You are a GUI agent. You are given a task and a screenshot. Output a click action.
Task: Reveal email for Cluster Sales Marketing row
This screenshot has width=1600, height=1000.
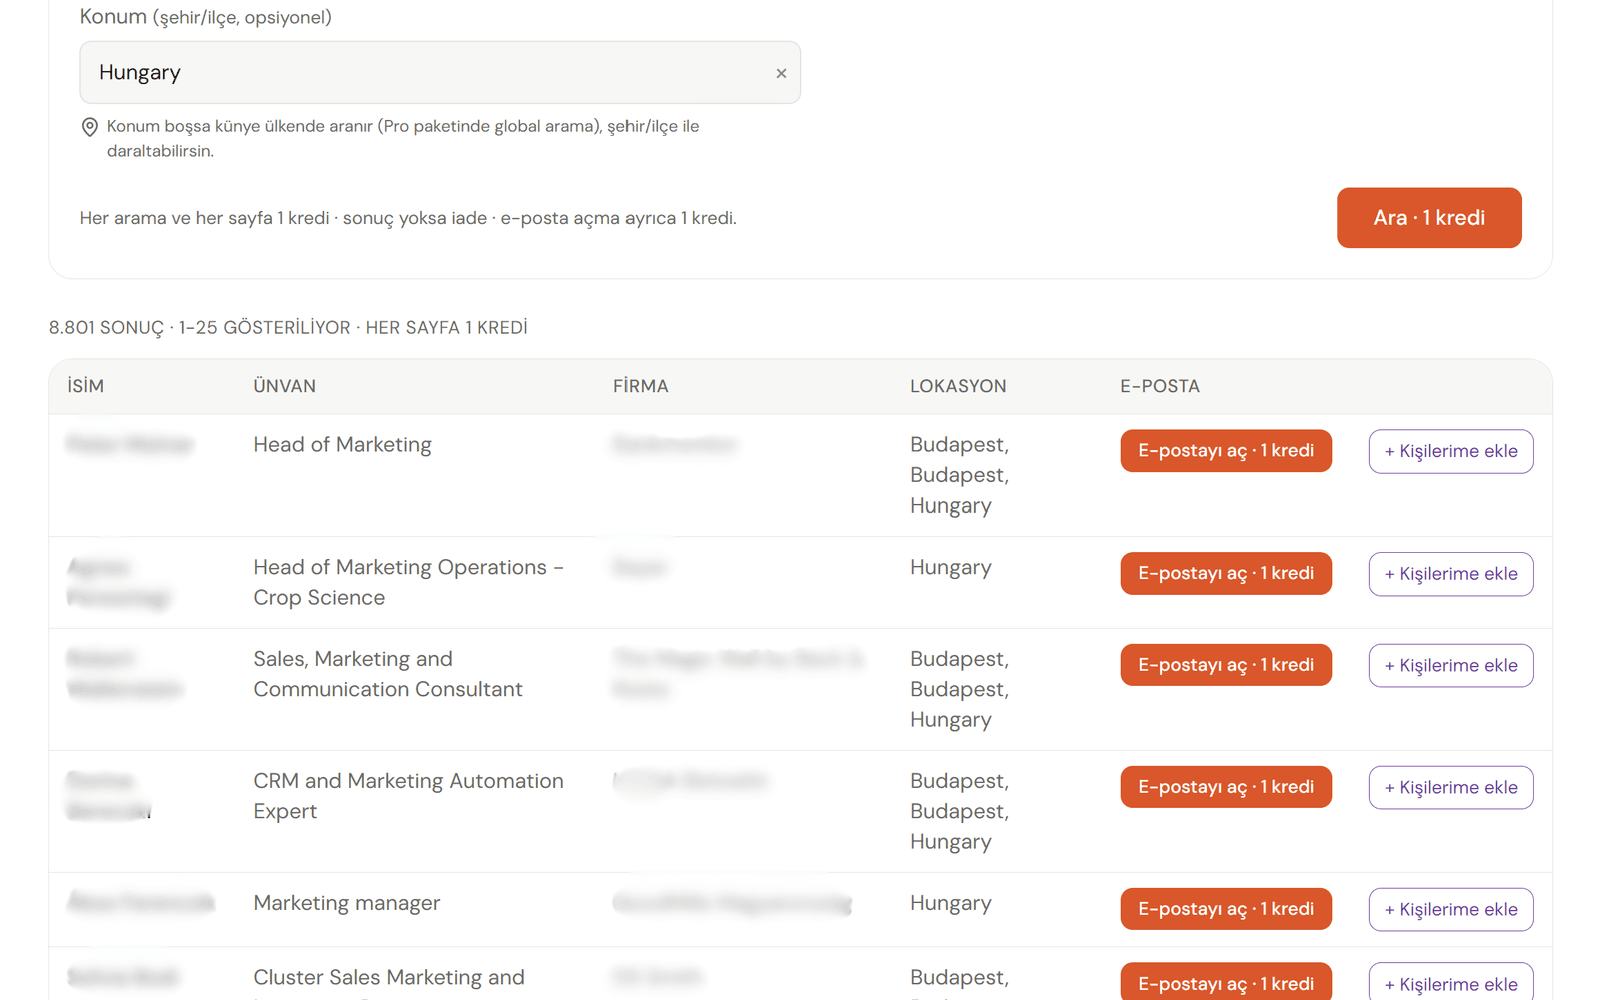pos(1226,983)
